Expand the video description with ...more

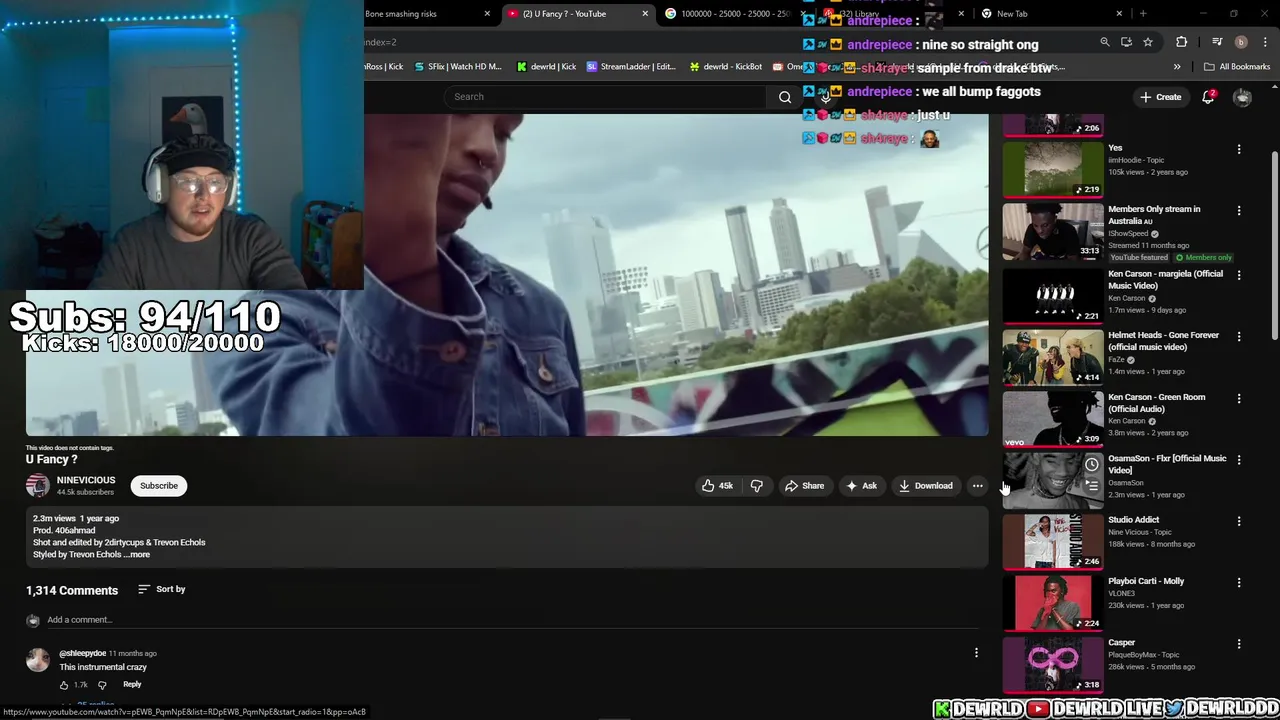138,554
